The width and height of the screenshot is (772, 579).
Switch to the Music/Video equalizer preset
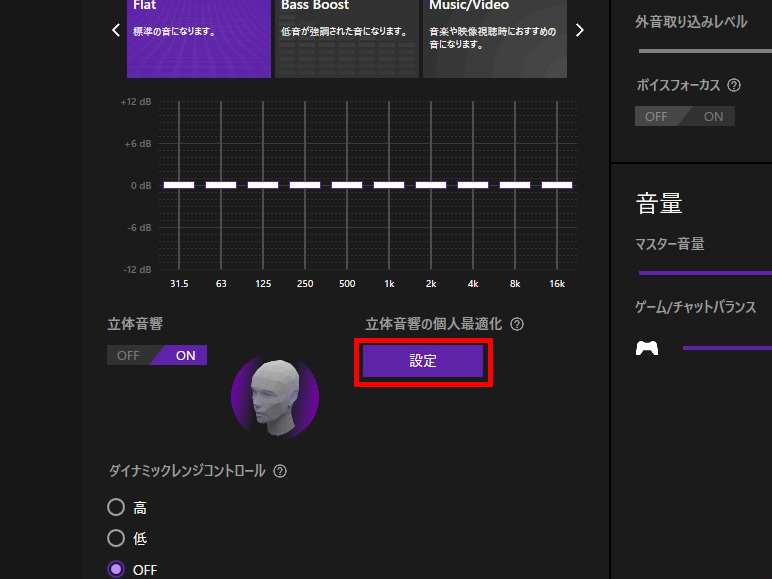click(x=494, y=38)
